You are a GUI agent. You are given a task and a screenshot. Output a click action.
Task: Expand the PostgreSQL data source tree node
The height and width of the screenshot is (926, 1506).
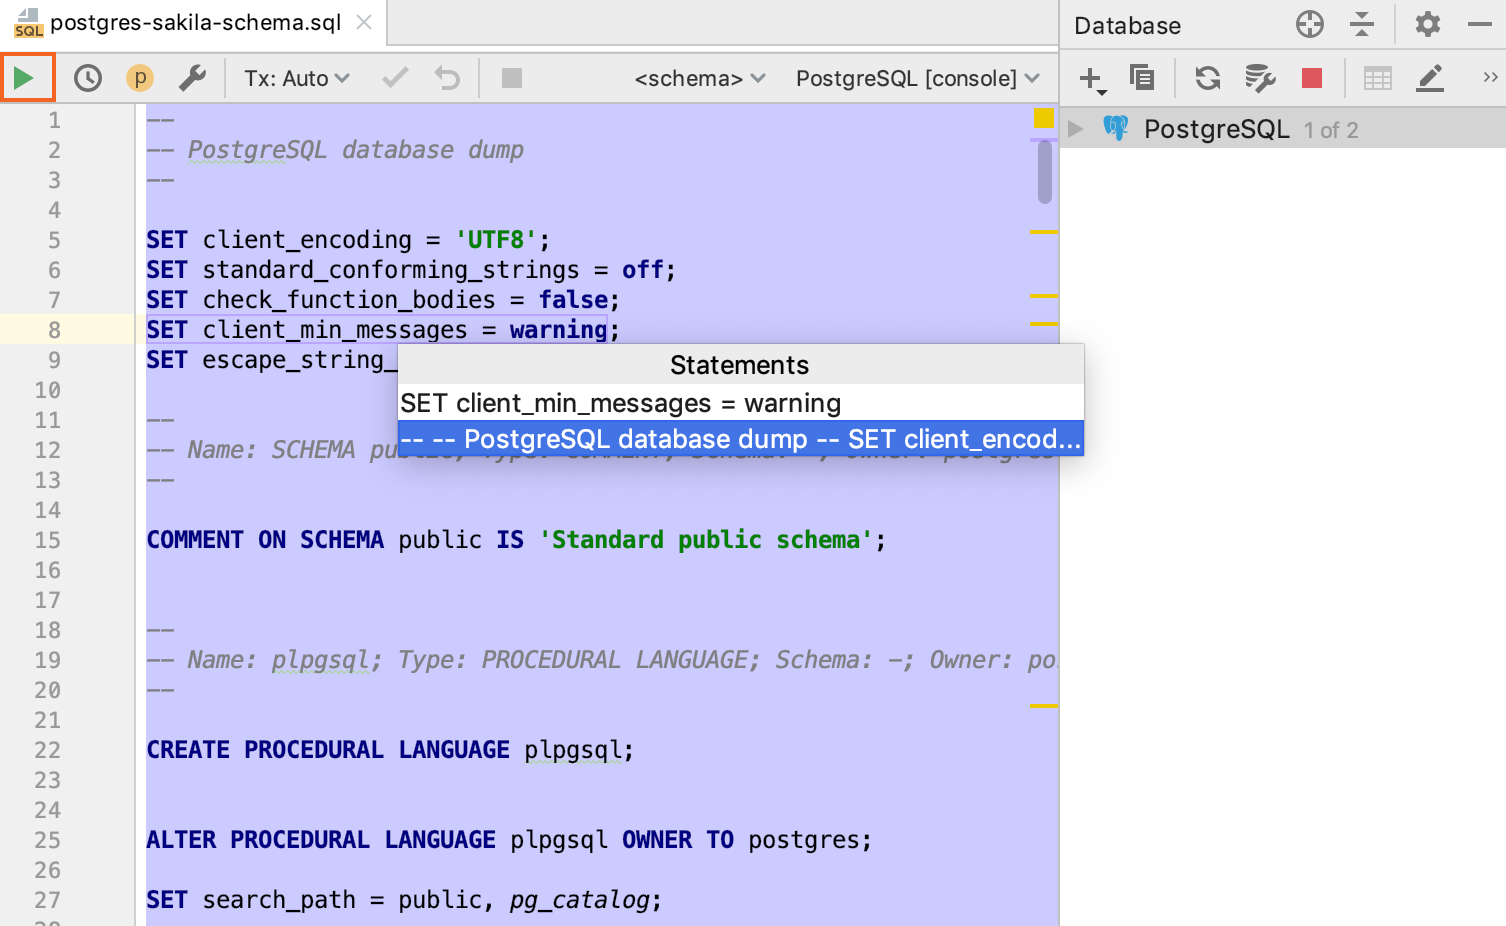1076,129
